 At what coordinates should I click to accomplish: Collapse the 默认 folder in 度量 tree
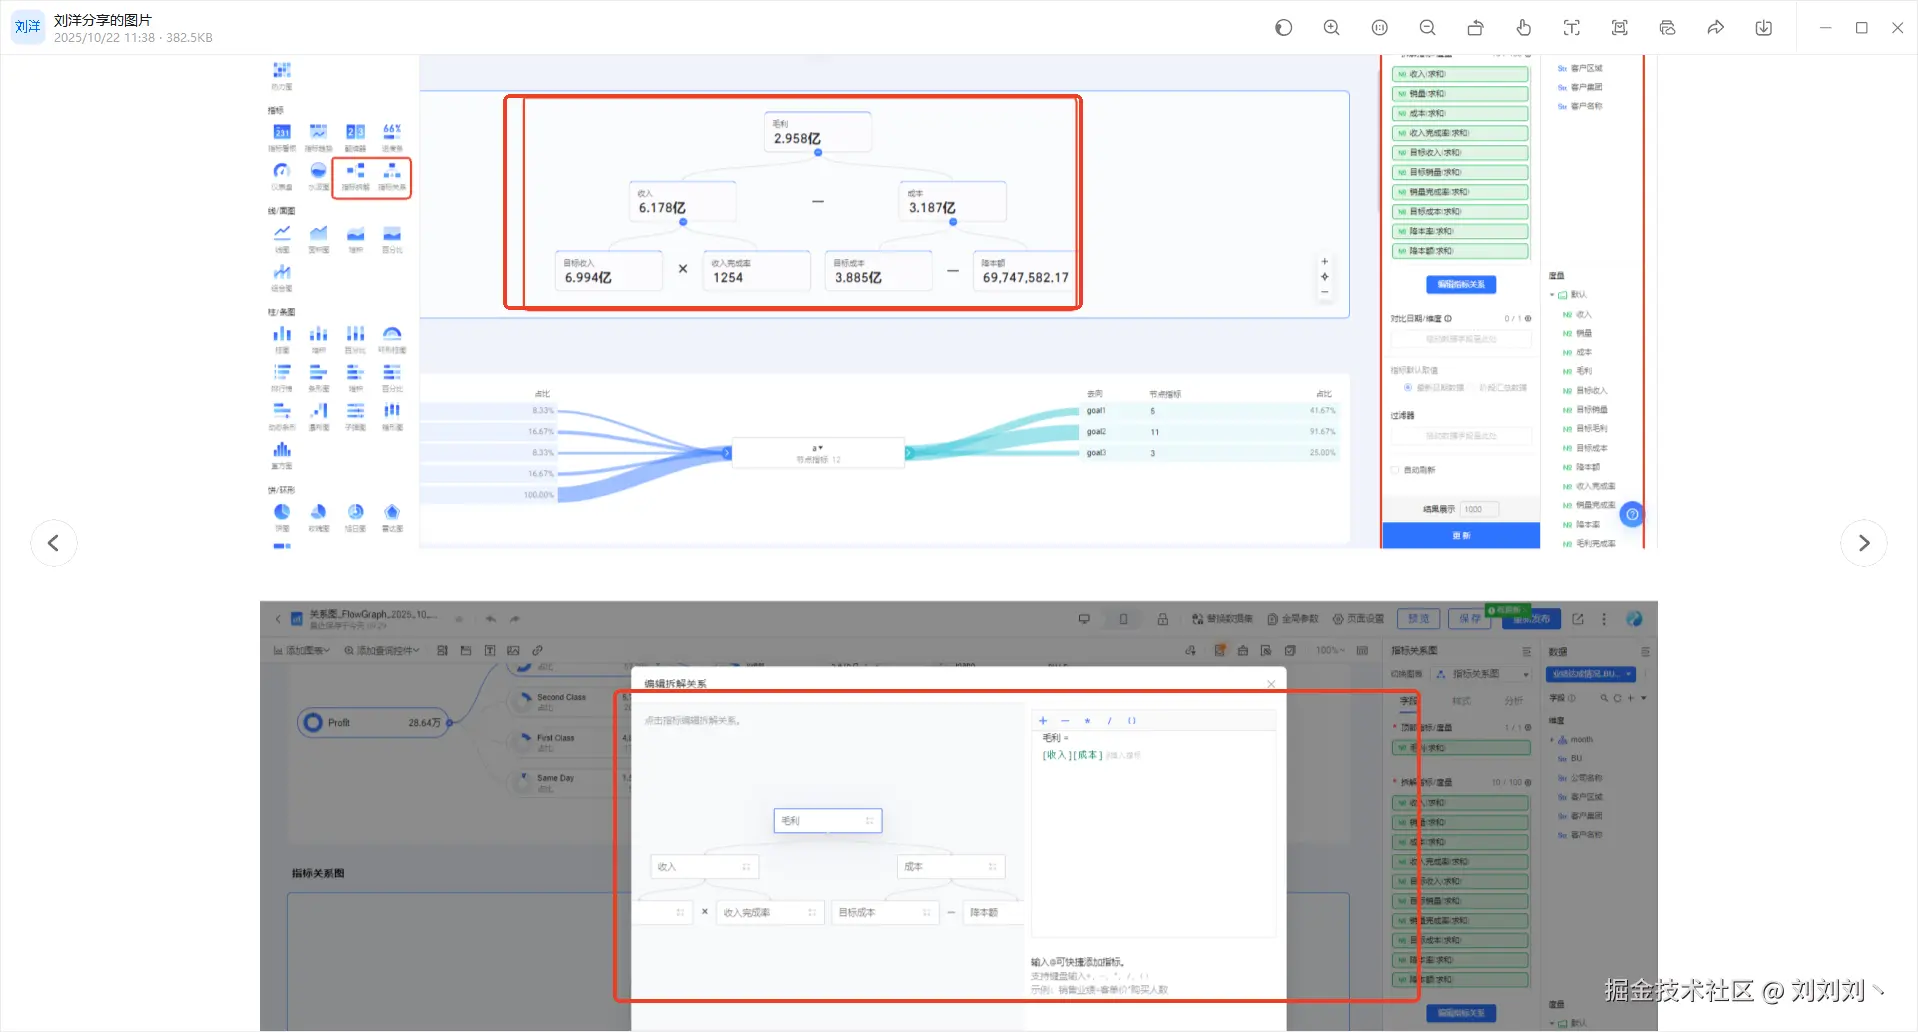click(1553, 295)
